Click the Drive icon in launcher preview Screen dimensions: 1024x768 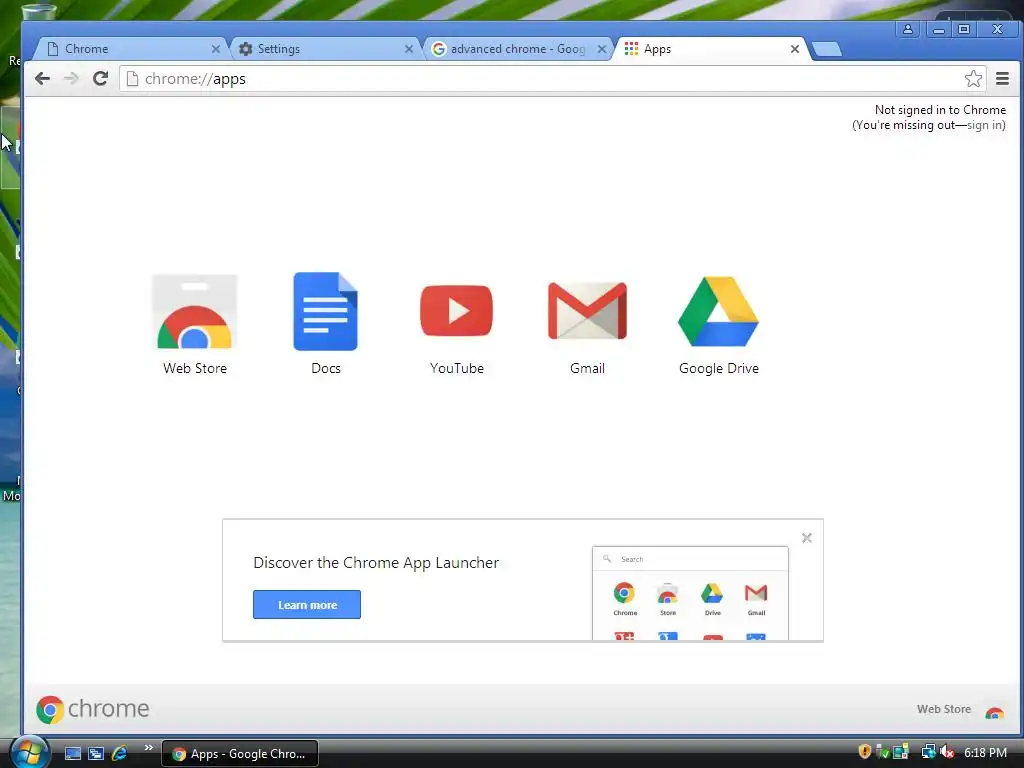point(712,593)
